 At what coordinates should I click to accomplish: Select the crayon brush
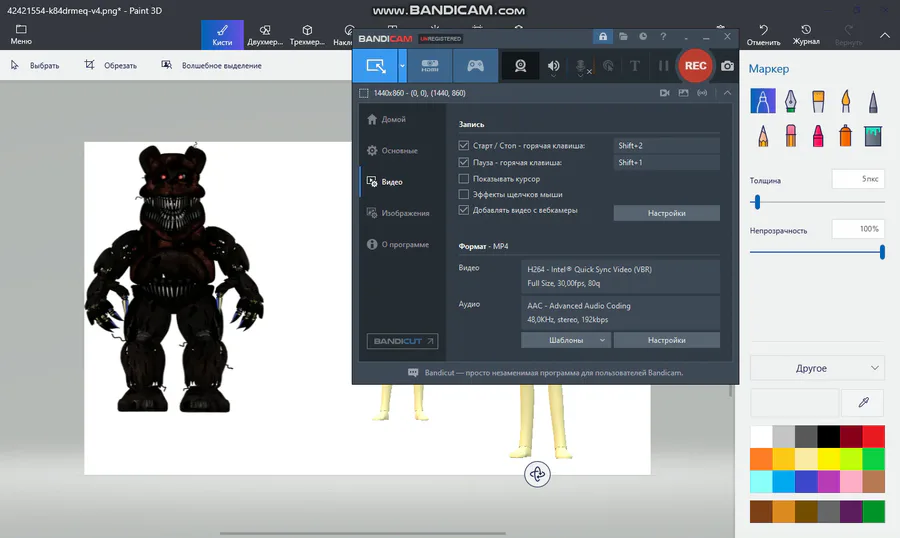[818, 136]
